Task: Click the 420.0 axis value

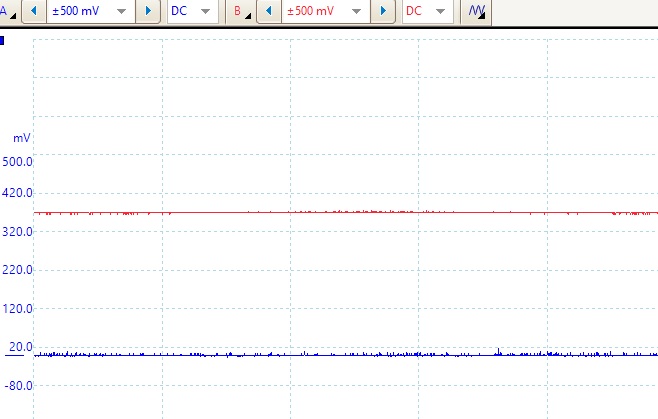Action: pos(17,193)
